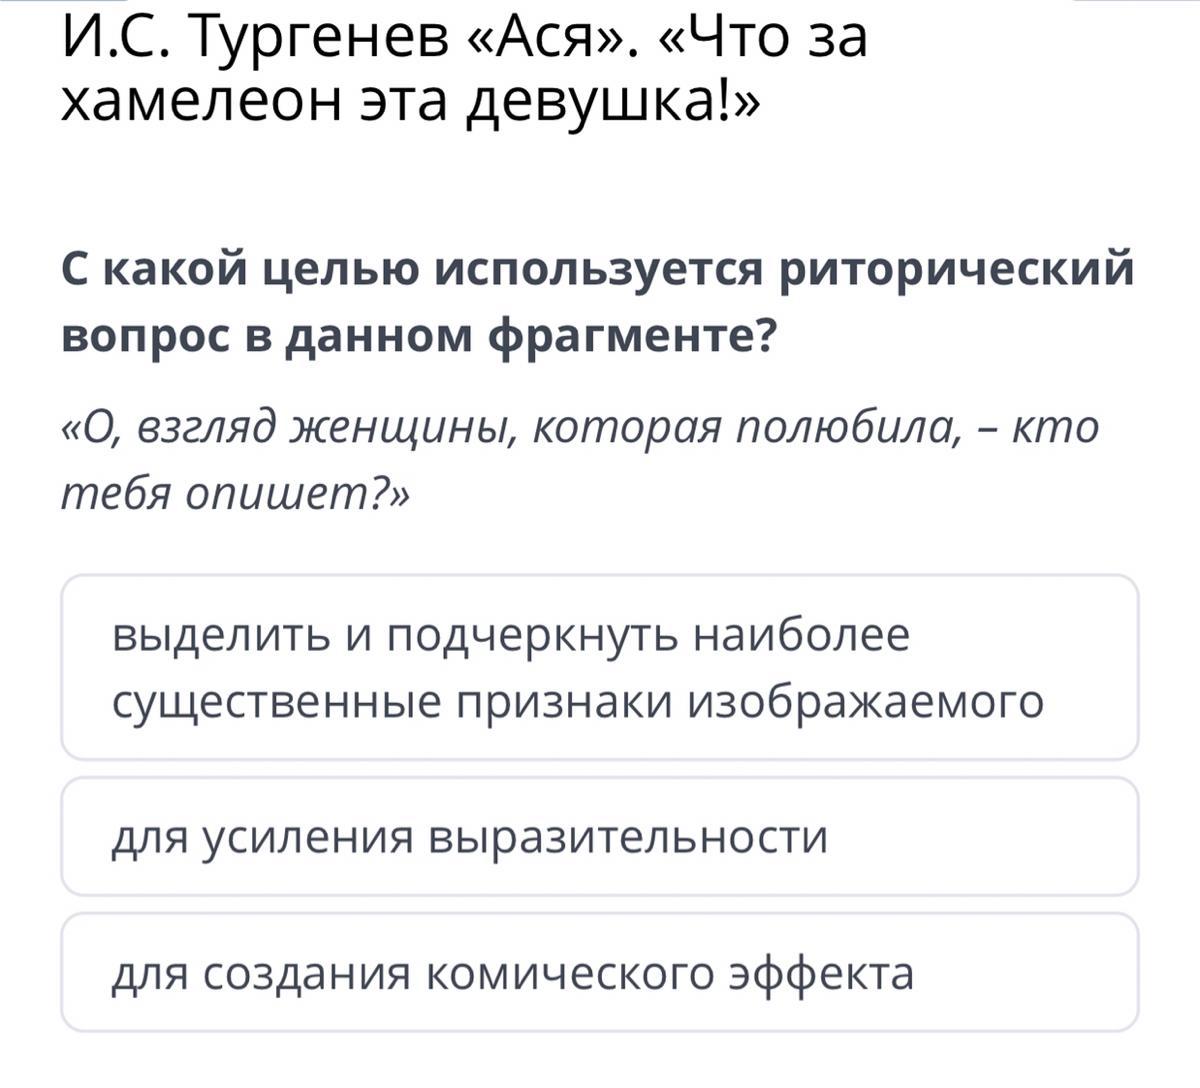Image resolution: width=1200 pixels, height=1088 pixels.
Task: Choose the option «для усиления выразительности»
Action: point(600,836)
